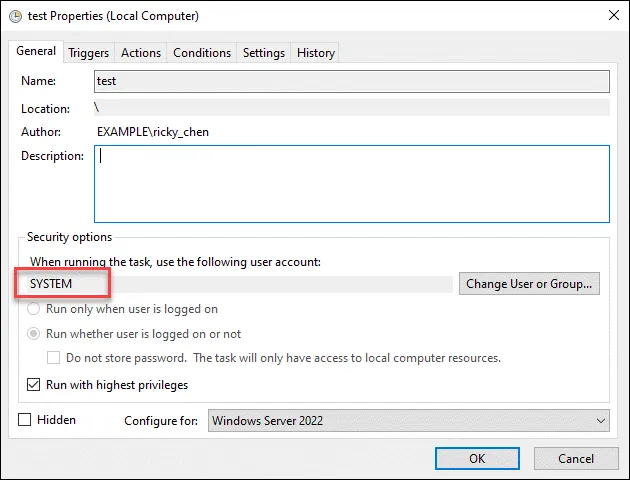Screen dimensions: 630x480
Task: Uncheck Run with highest privileges
Action: point(33,384)
